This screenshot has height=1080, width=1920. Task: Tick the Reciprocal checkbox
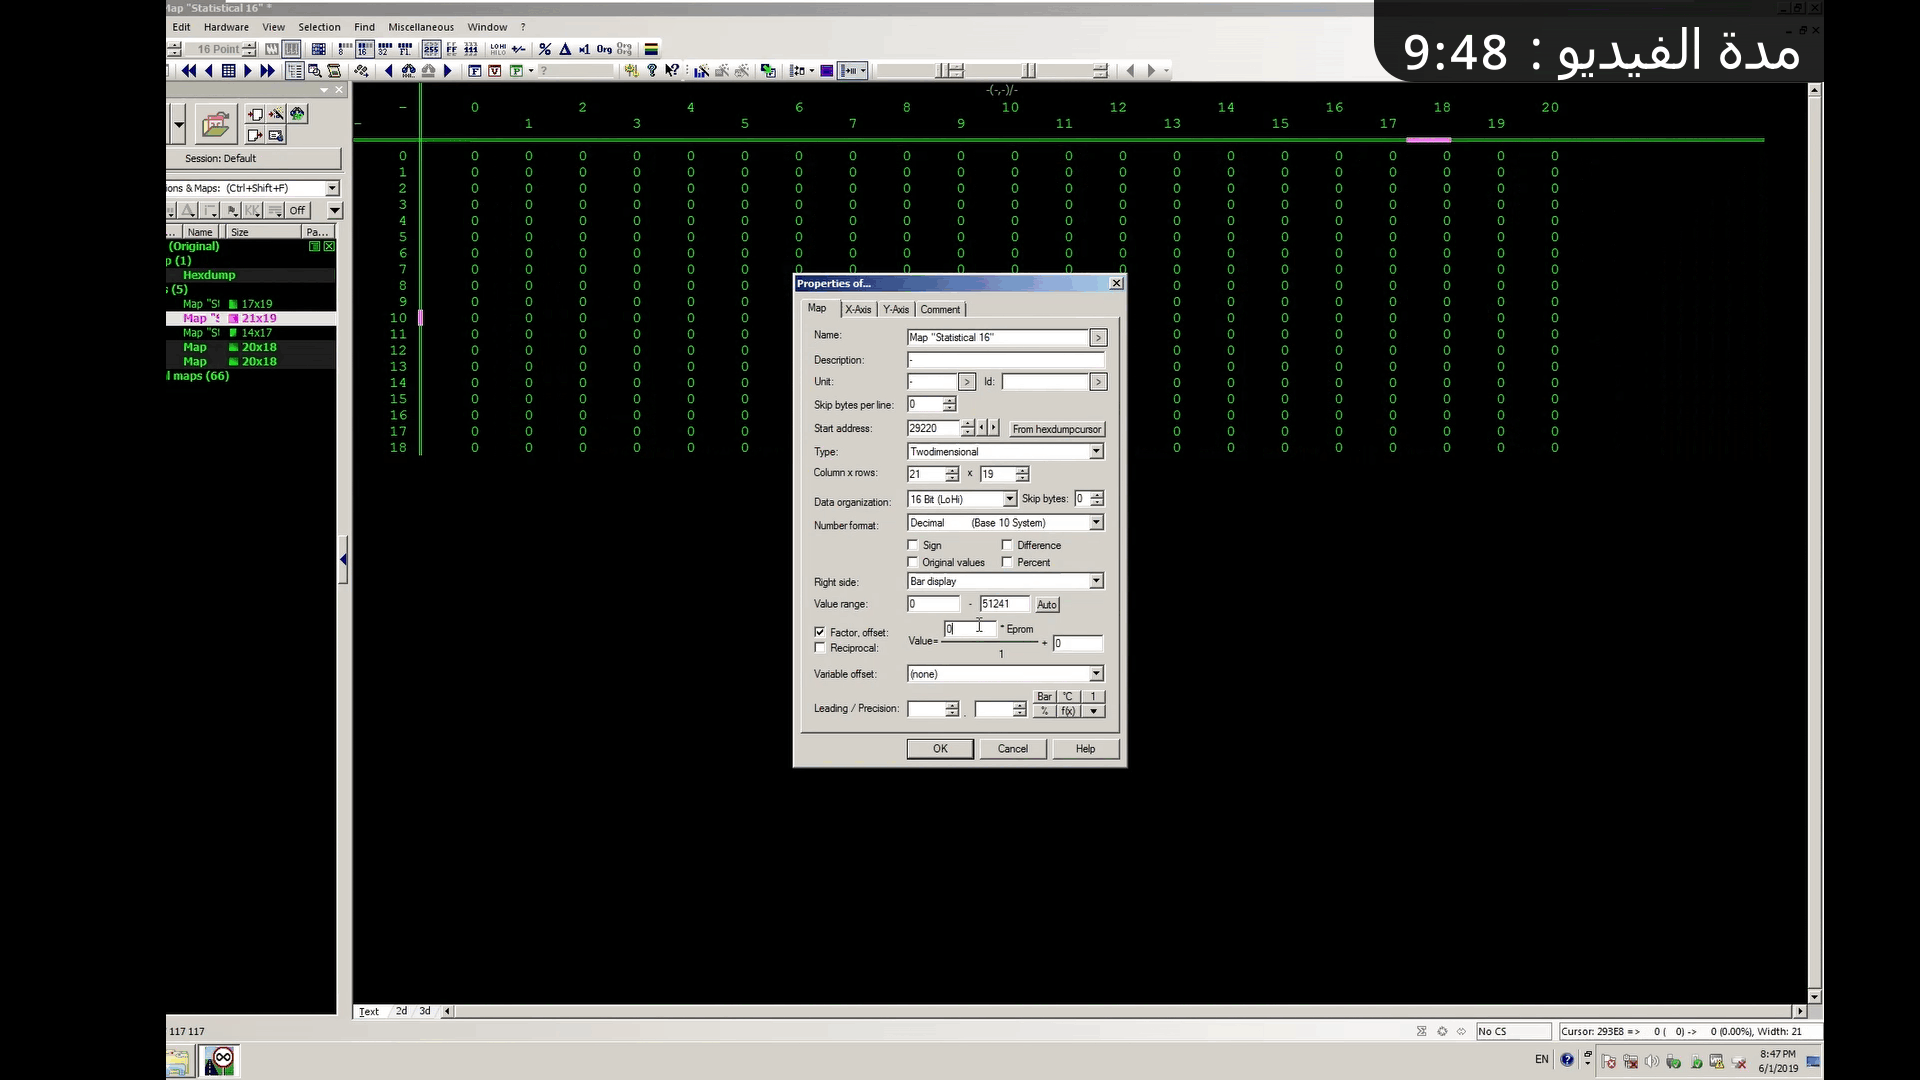(x=820, y=648)
